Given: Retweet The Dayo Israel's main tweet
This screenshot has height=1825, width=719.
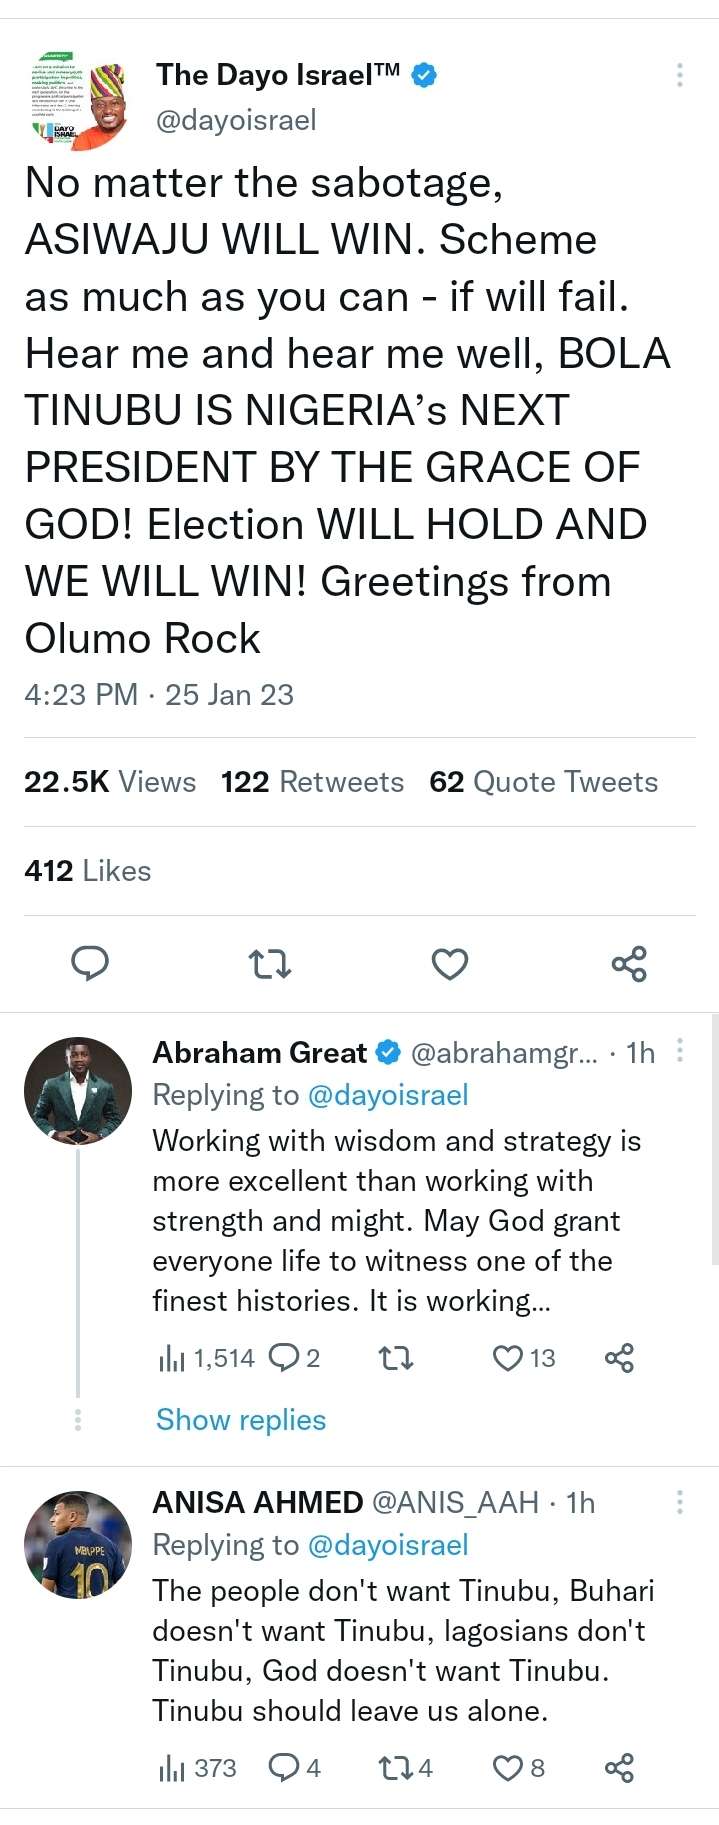Looking at the screenshot, I should pos(269,963).
